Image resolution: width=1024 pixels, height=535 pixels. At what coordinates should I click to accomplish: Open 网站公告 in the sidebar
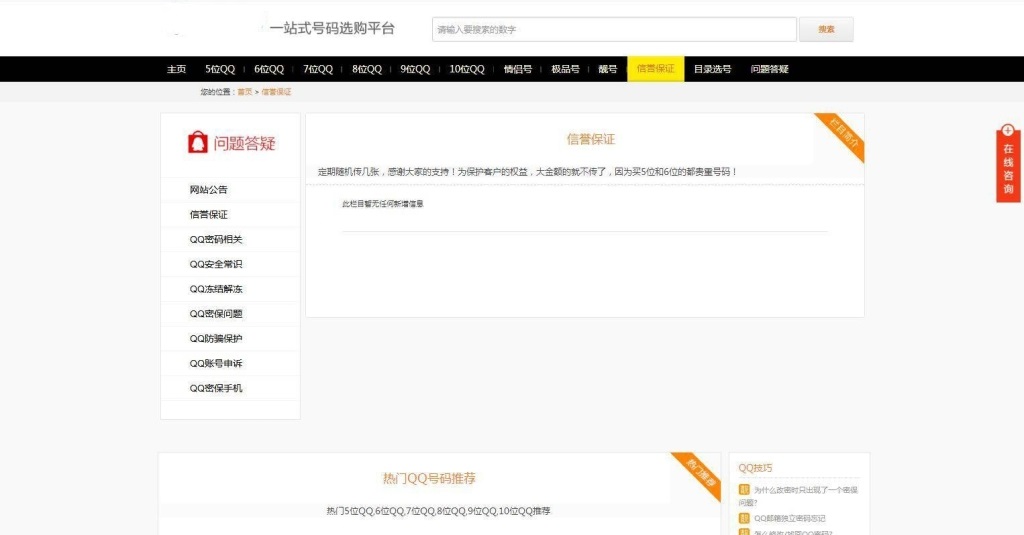coord(209,190)
